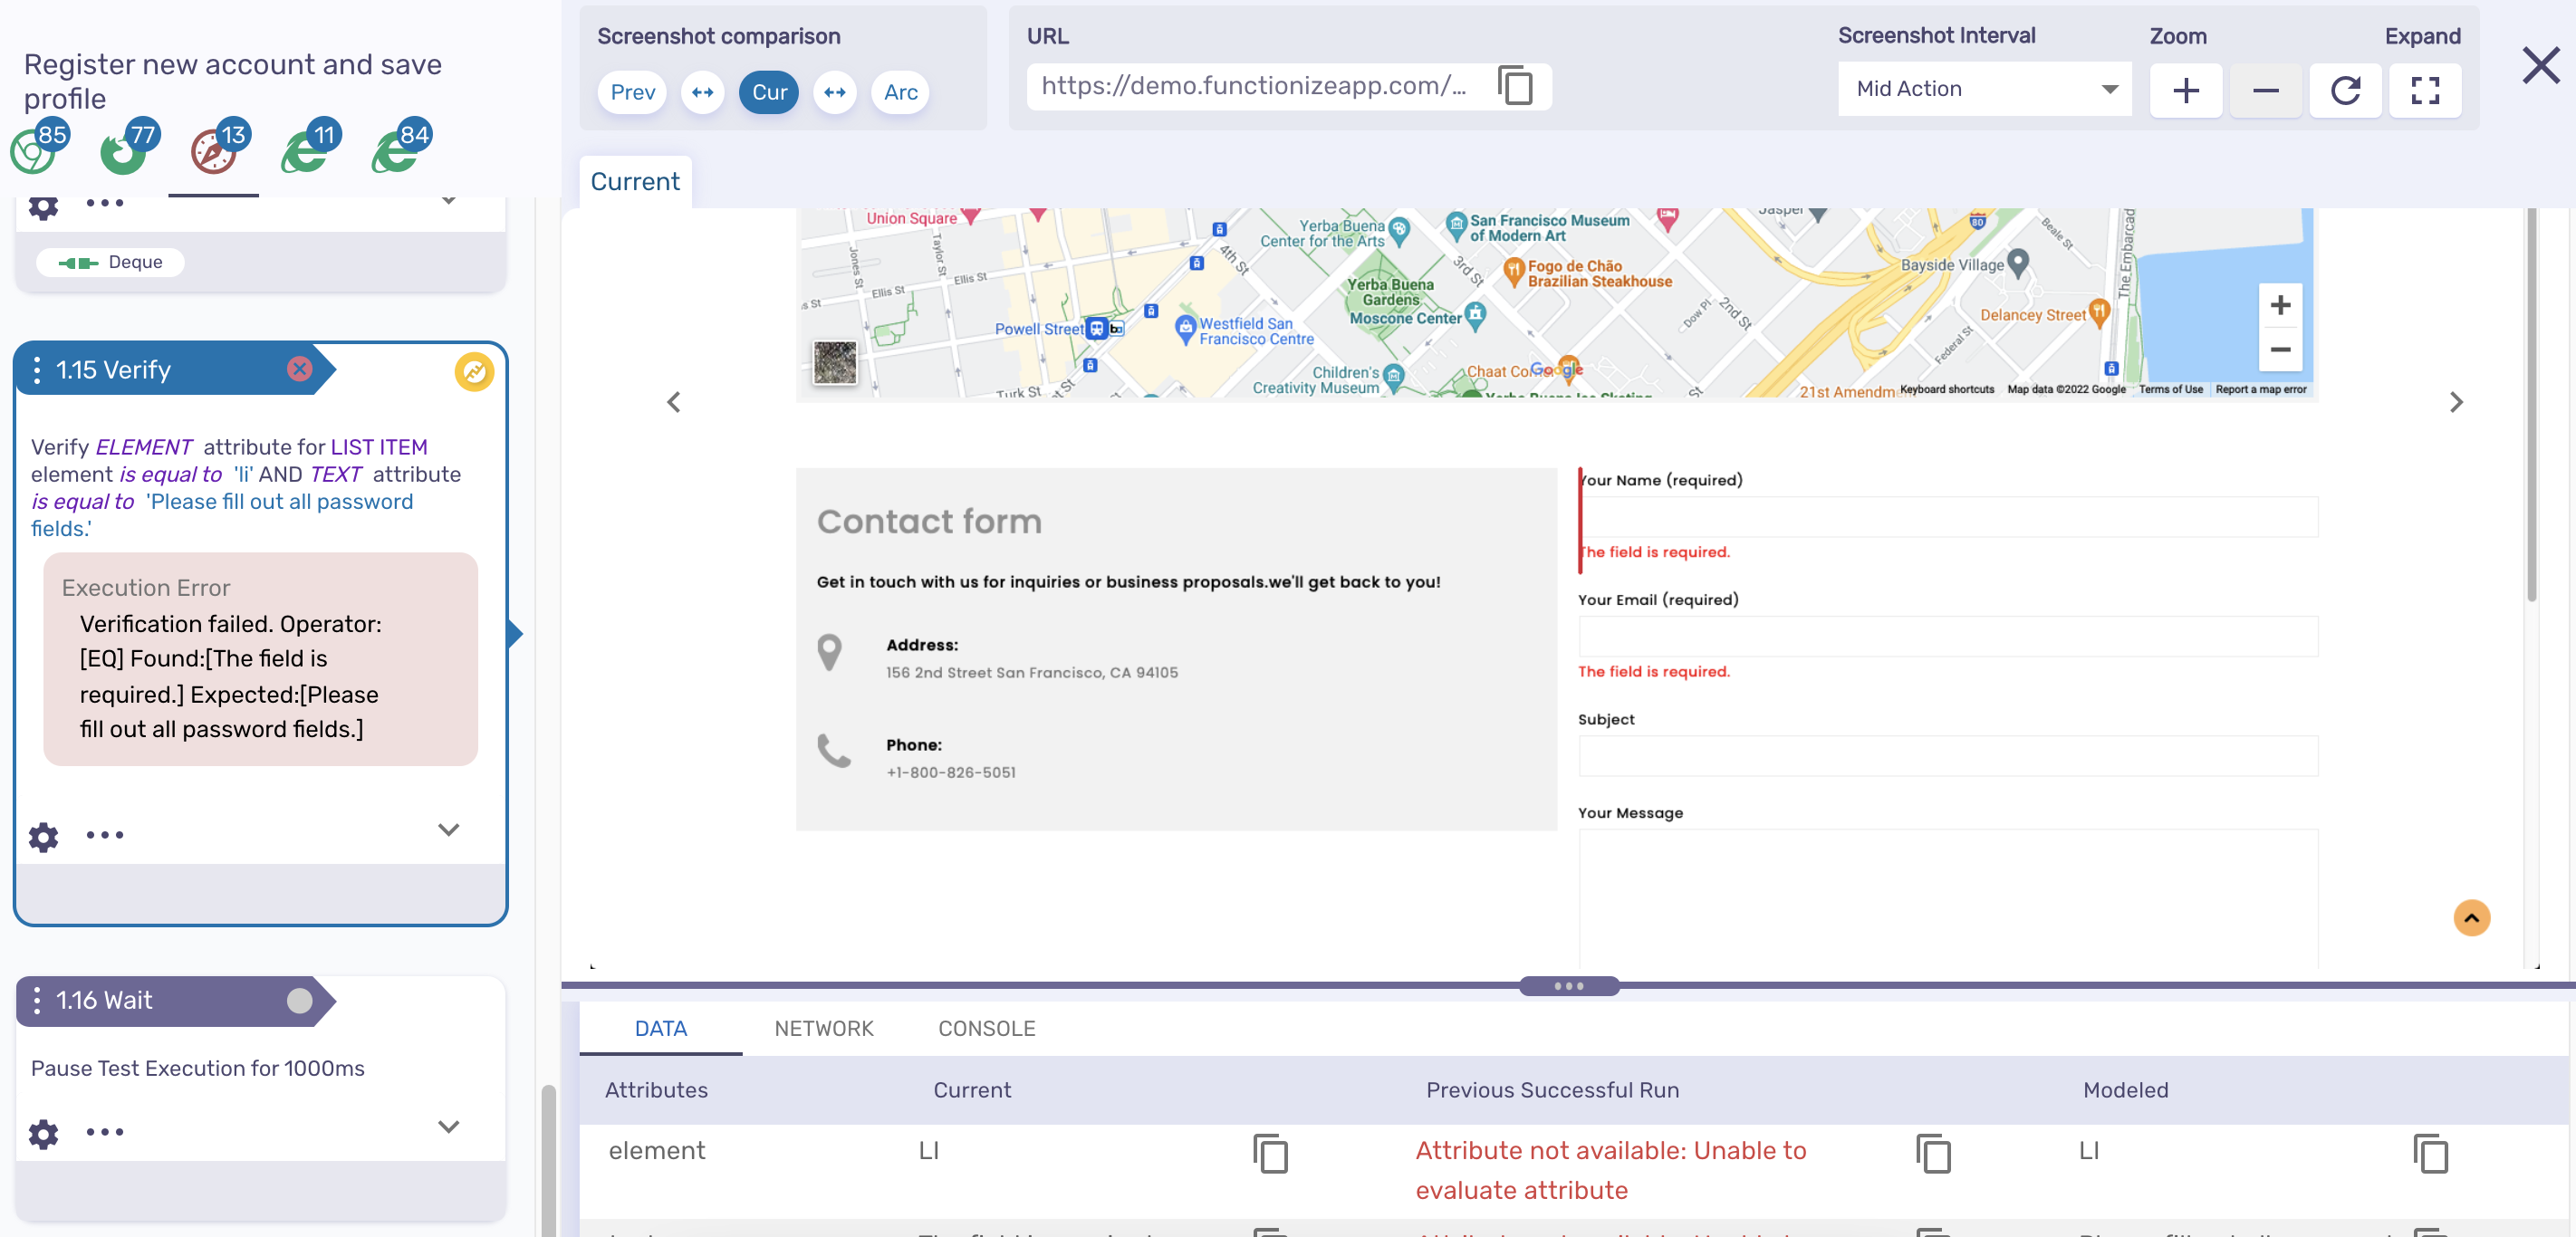Click the 'Modeled' column header

click(x=2125, y=1090)
